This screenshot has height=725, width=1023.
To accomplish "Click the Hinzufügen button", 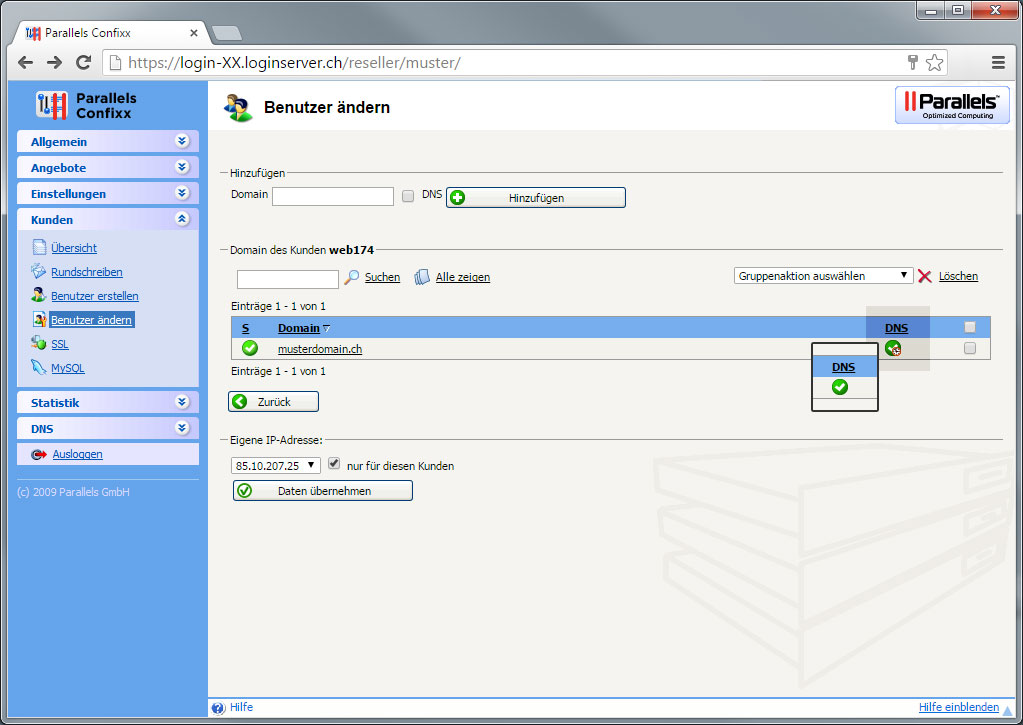I will tap(536, 198).
